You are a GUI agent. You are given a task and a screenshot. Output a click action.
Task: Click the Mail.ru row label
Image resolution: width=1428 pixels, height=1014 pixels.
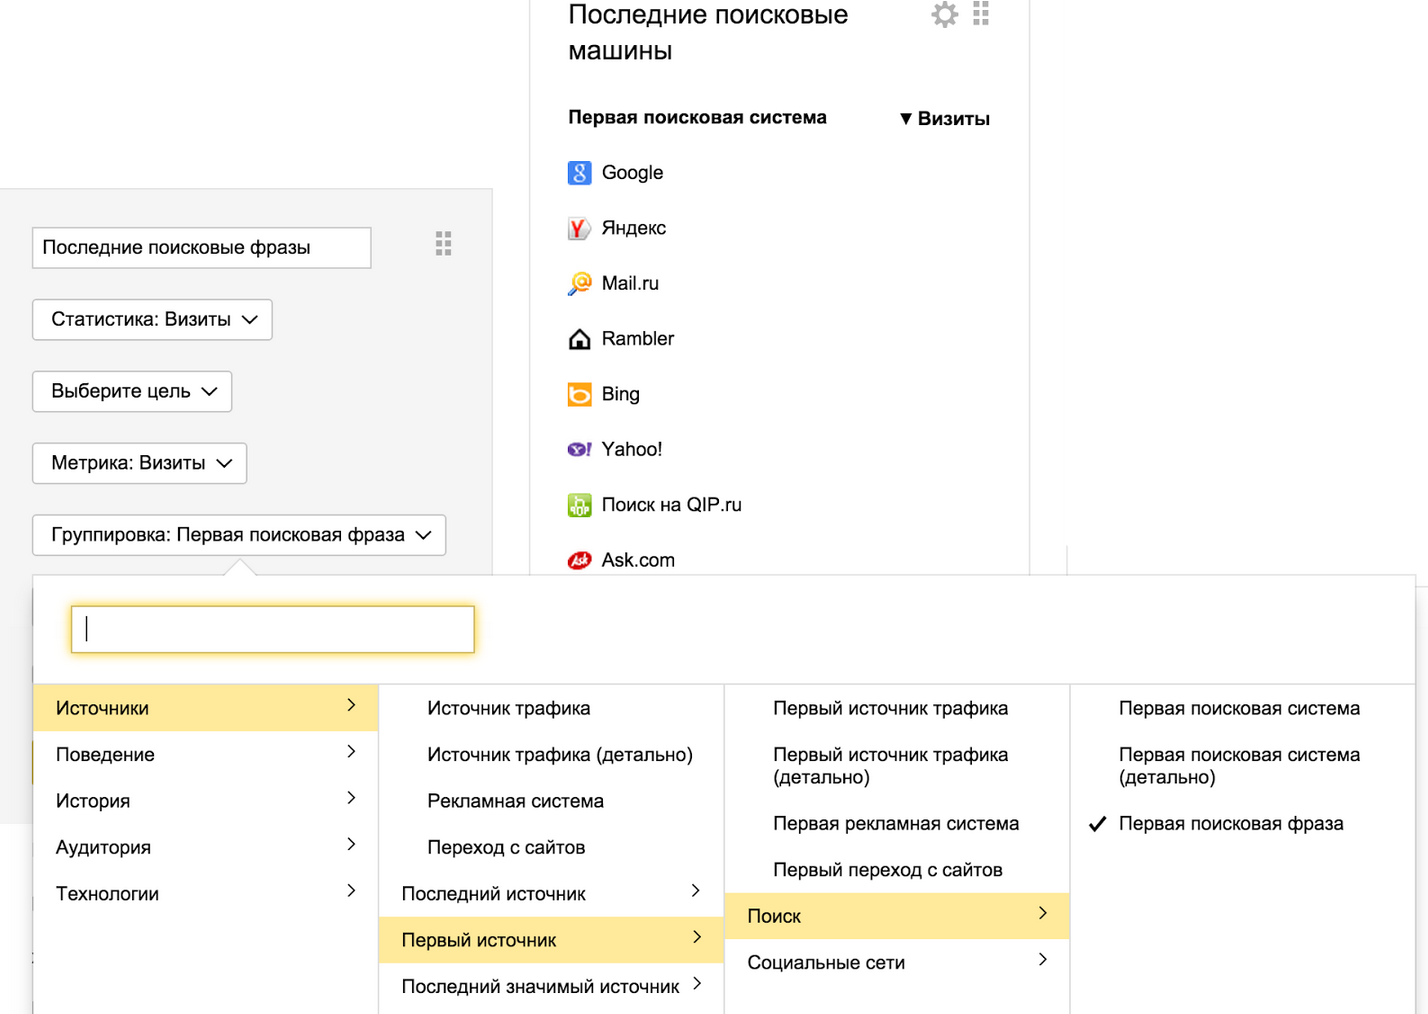click(630, 283)
